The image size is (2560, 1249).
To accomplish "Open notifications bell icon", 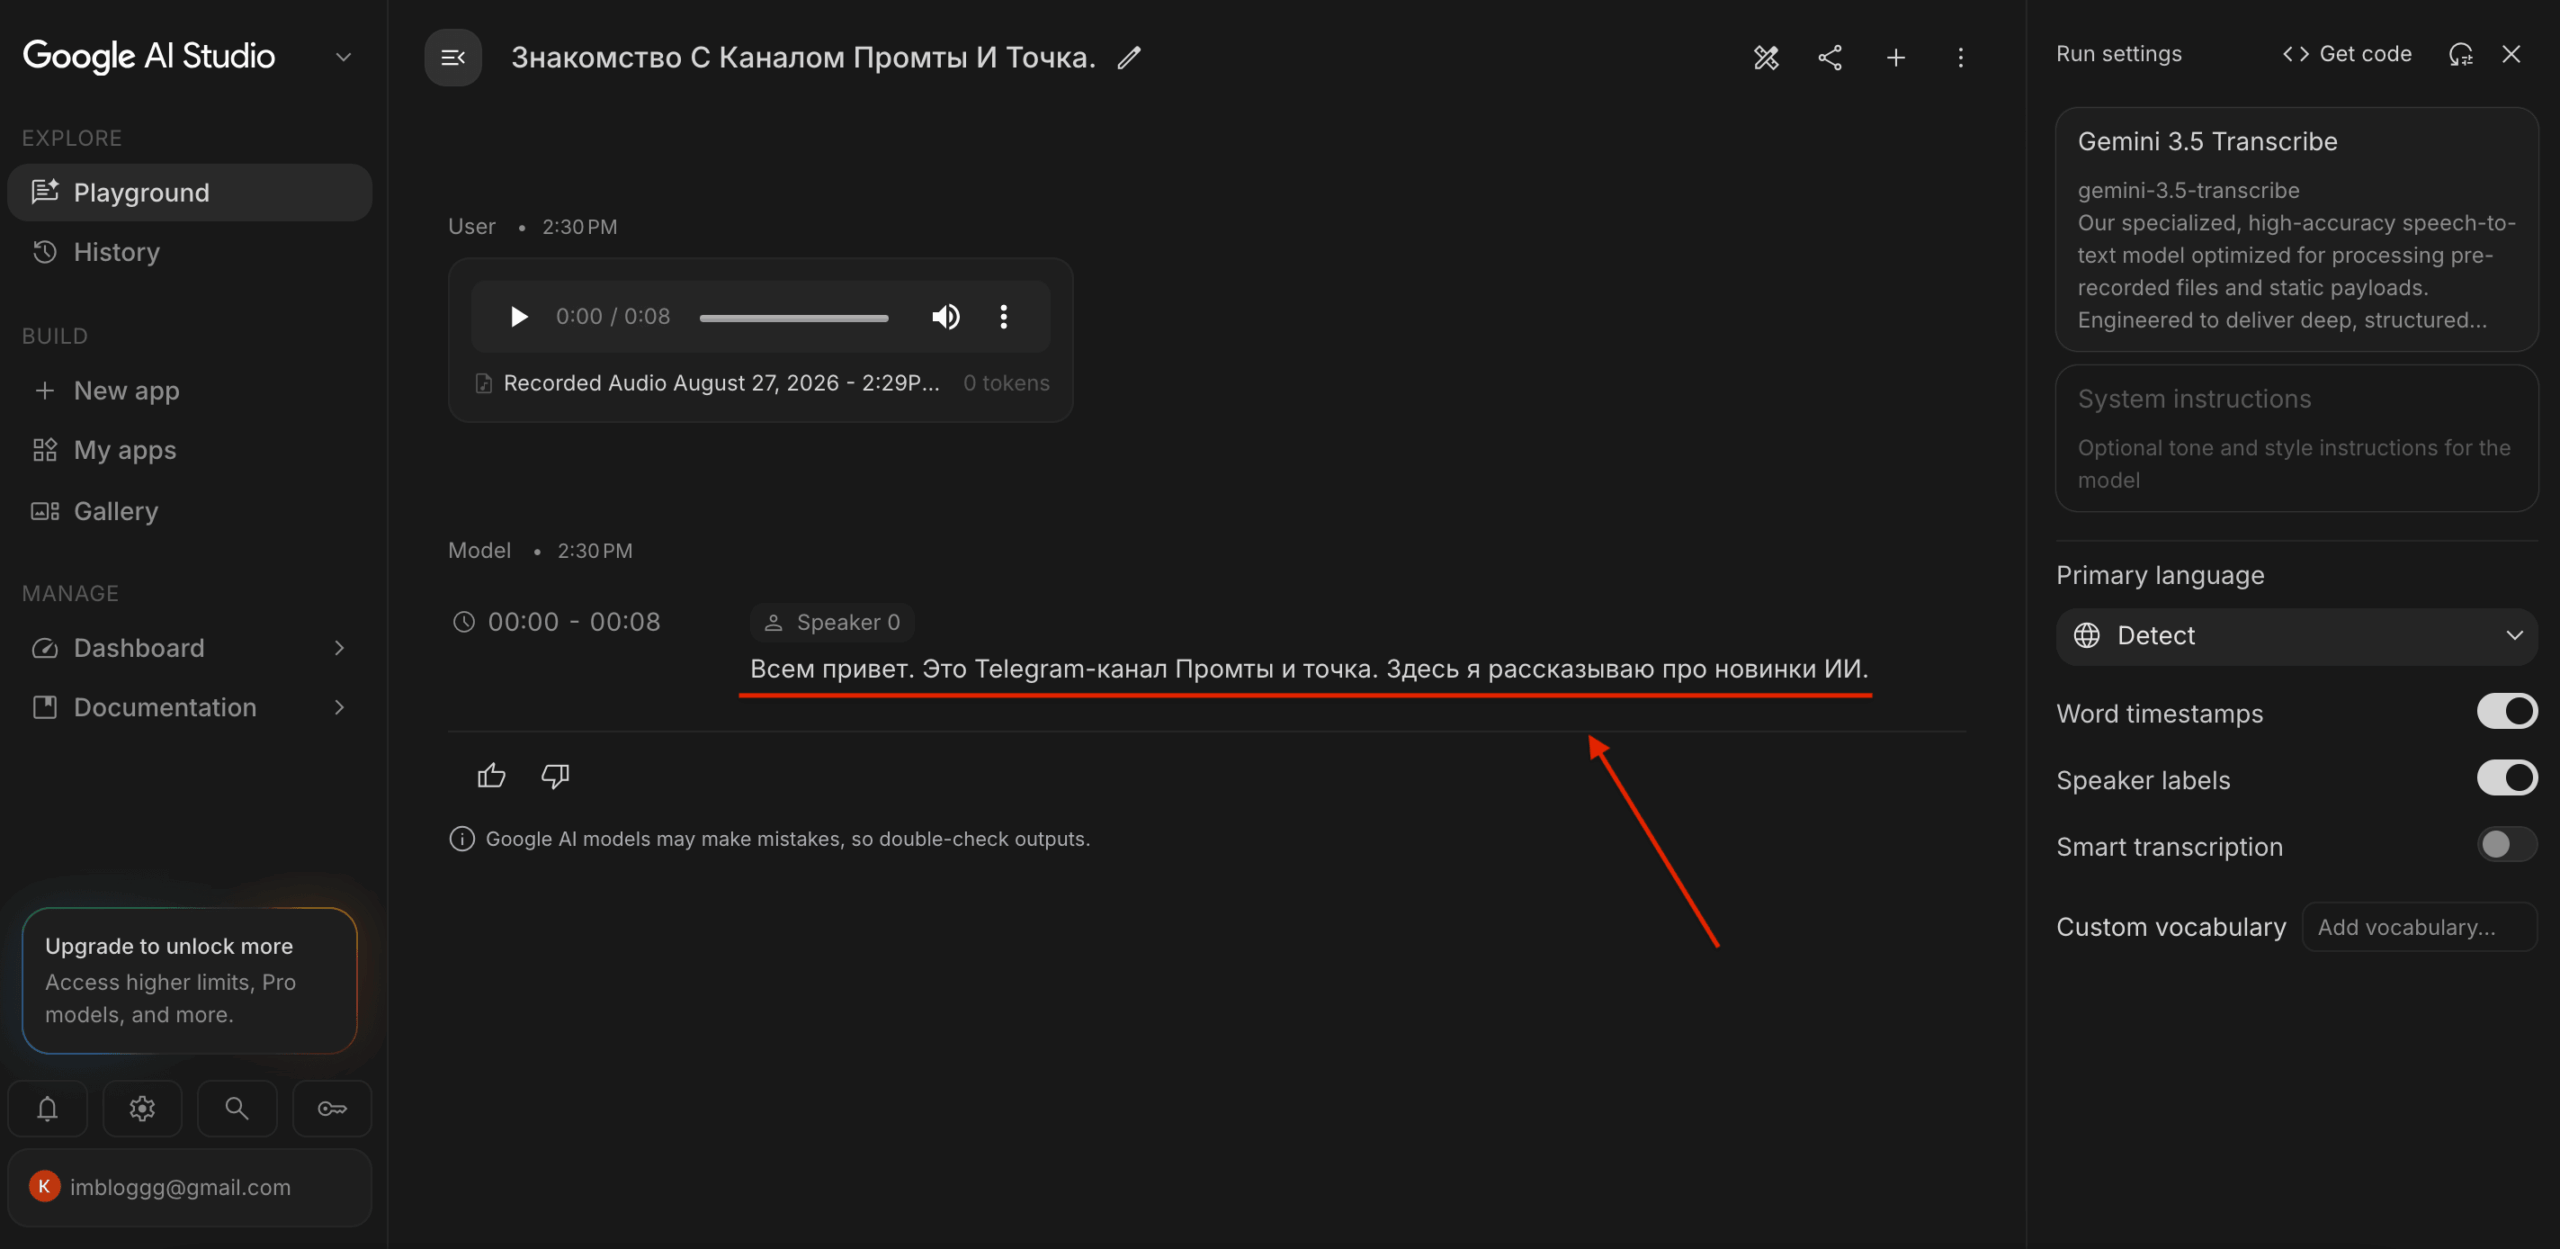I will pyautogui.click(x=47, y=1108).
